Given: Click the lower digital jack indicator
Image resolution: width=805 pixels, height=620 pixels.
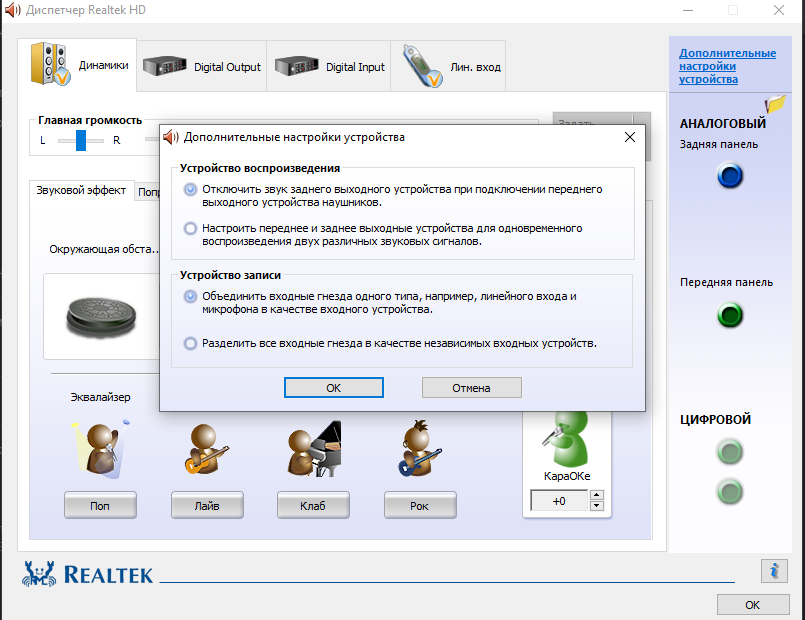Looking at the screenshot, I should [730, 491].
